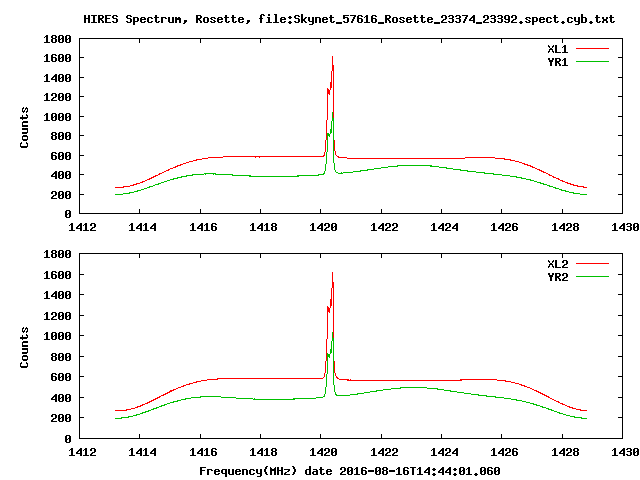Image resolution: width=640 pixels, height=480 pixels.
Task: Click the green YR2 legend line sample
Action: point(592,277)
